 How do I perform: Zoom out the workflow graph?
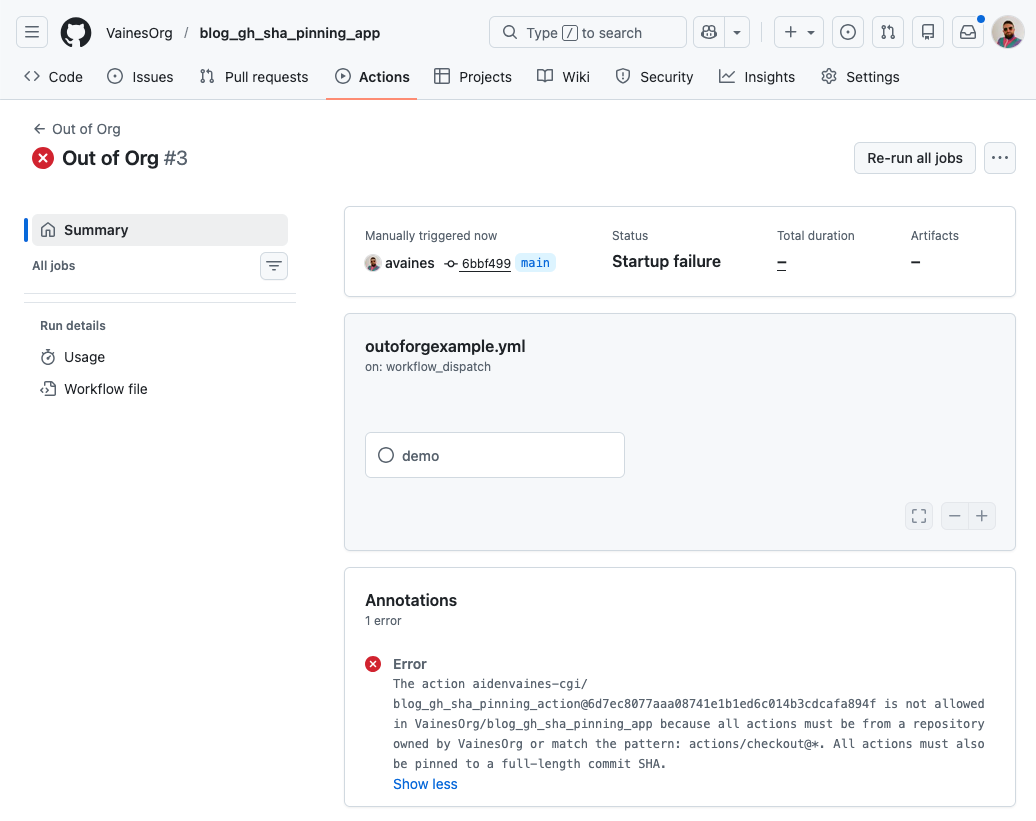(954, 516)
